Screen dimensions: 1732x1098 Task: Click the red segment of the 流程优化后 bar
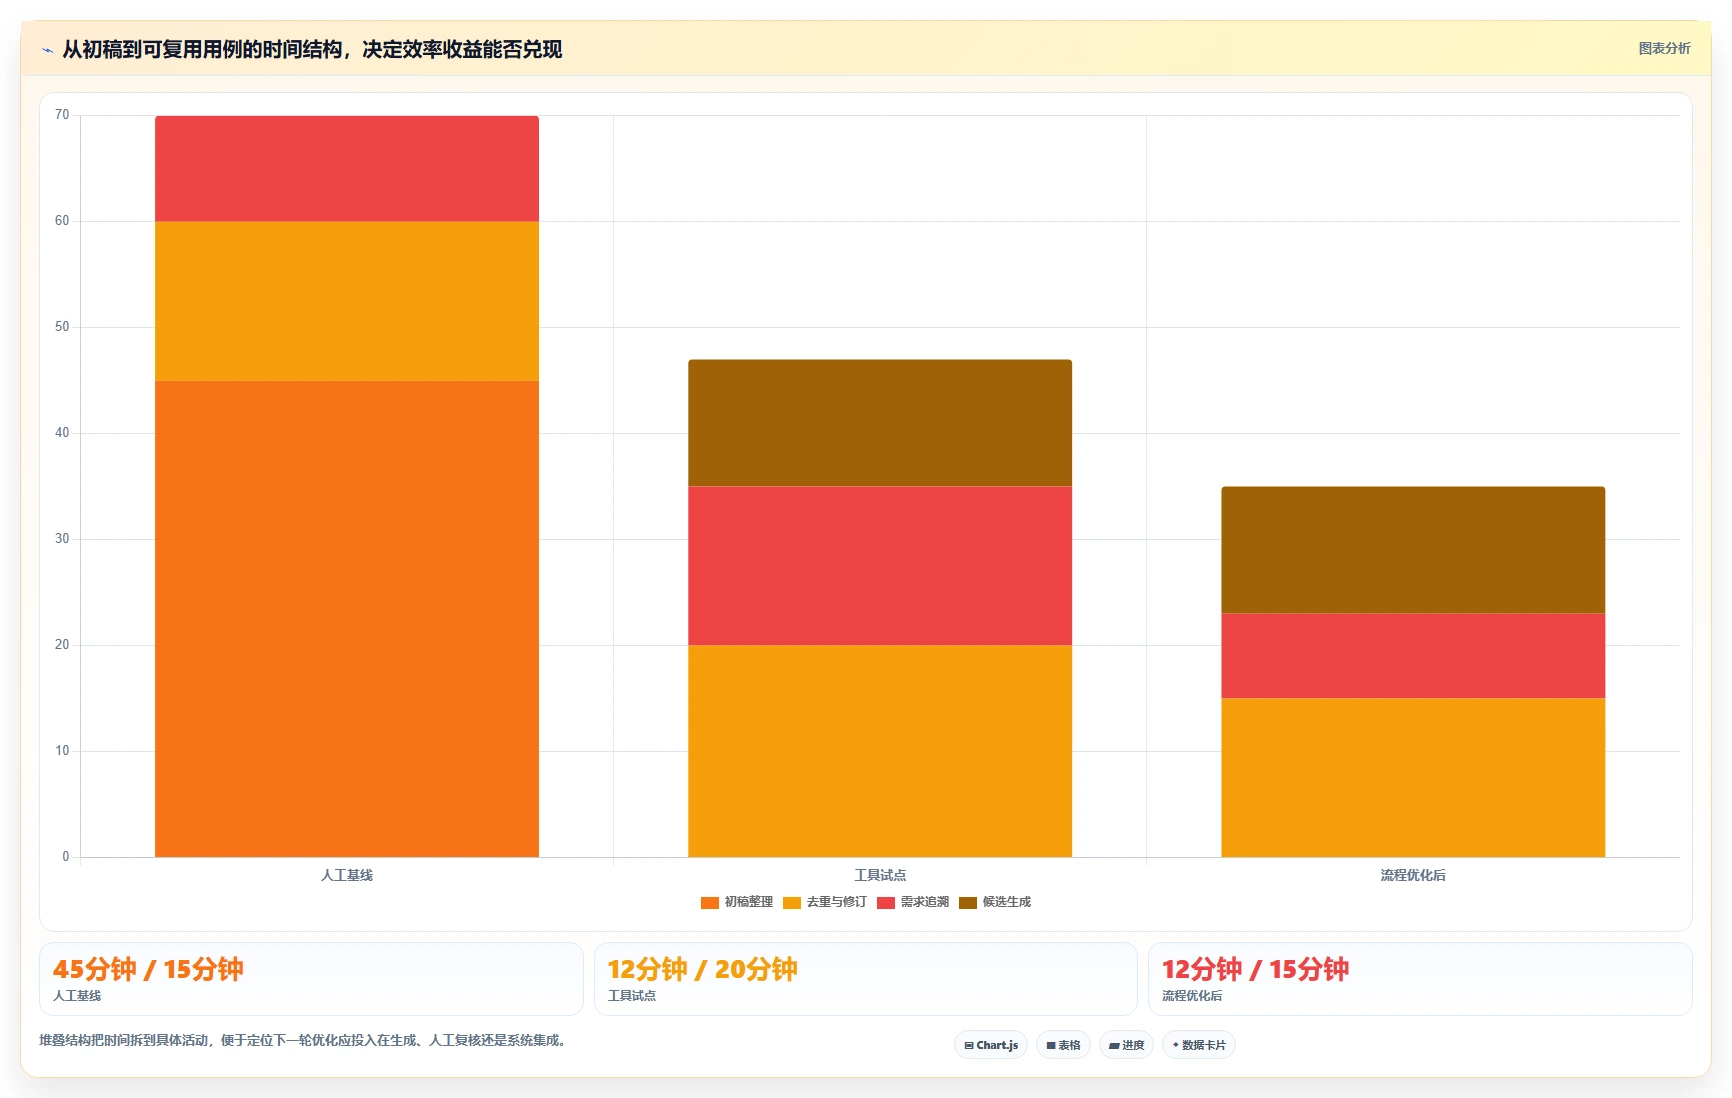pyautogui.click(x=1413, y=656)
